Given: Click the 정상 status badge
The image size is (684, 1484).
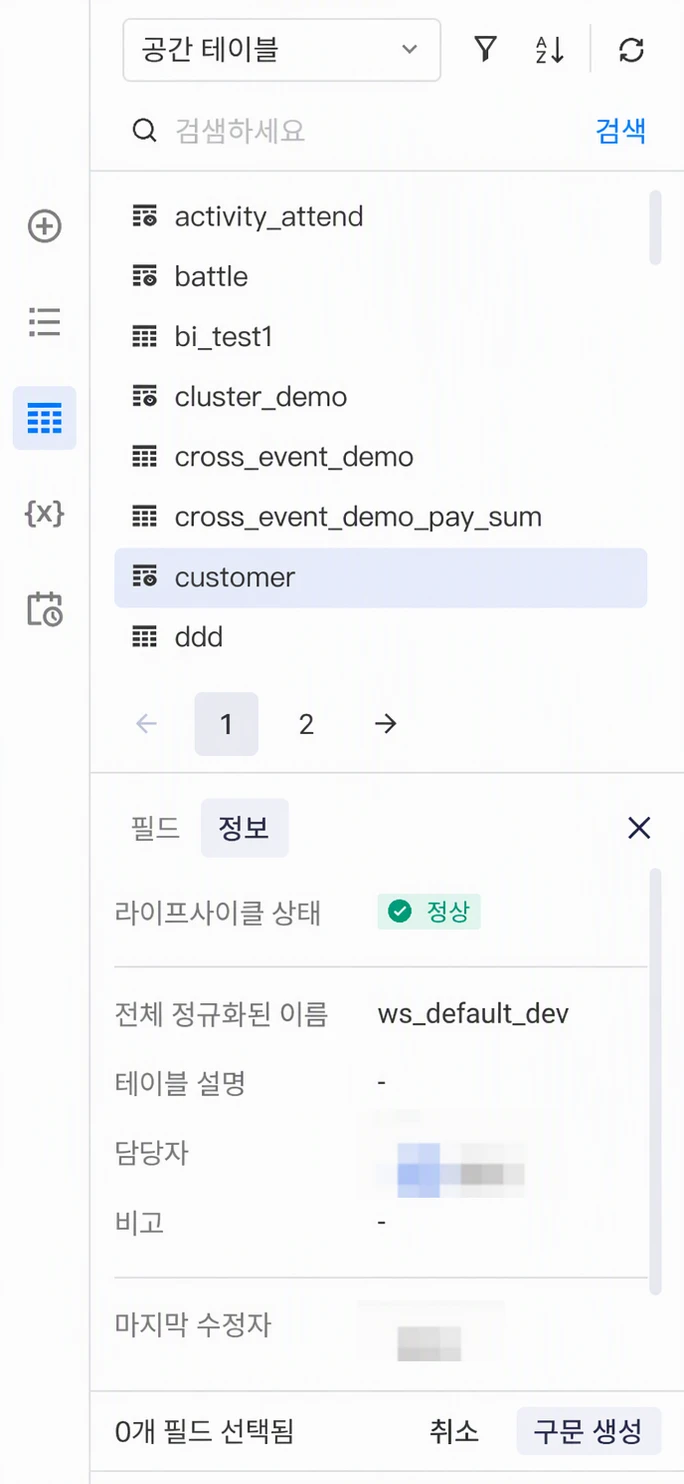Looking at the screenshot, I should pyautogui.click(x=429, y=912).
